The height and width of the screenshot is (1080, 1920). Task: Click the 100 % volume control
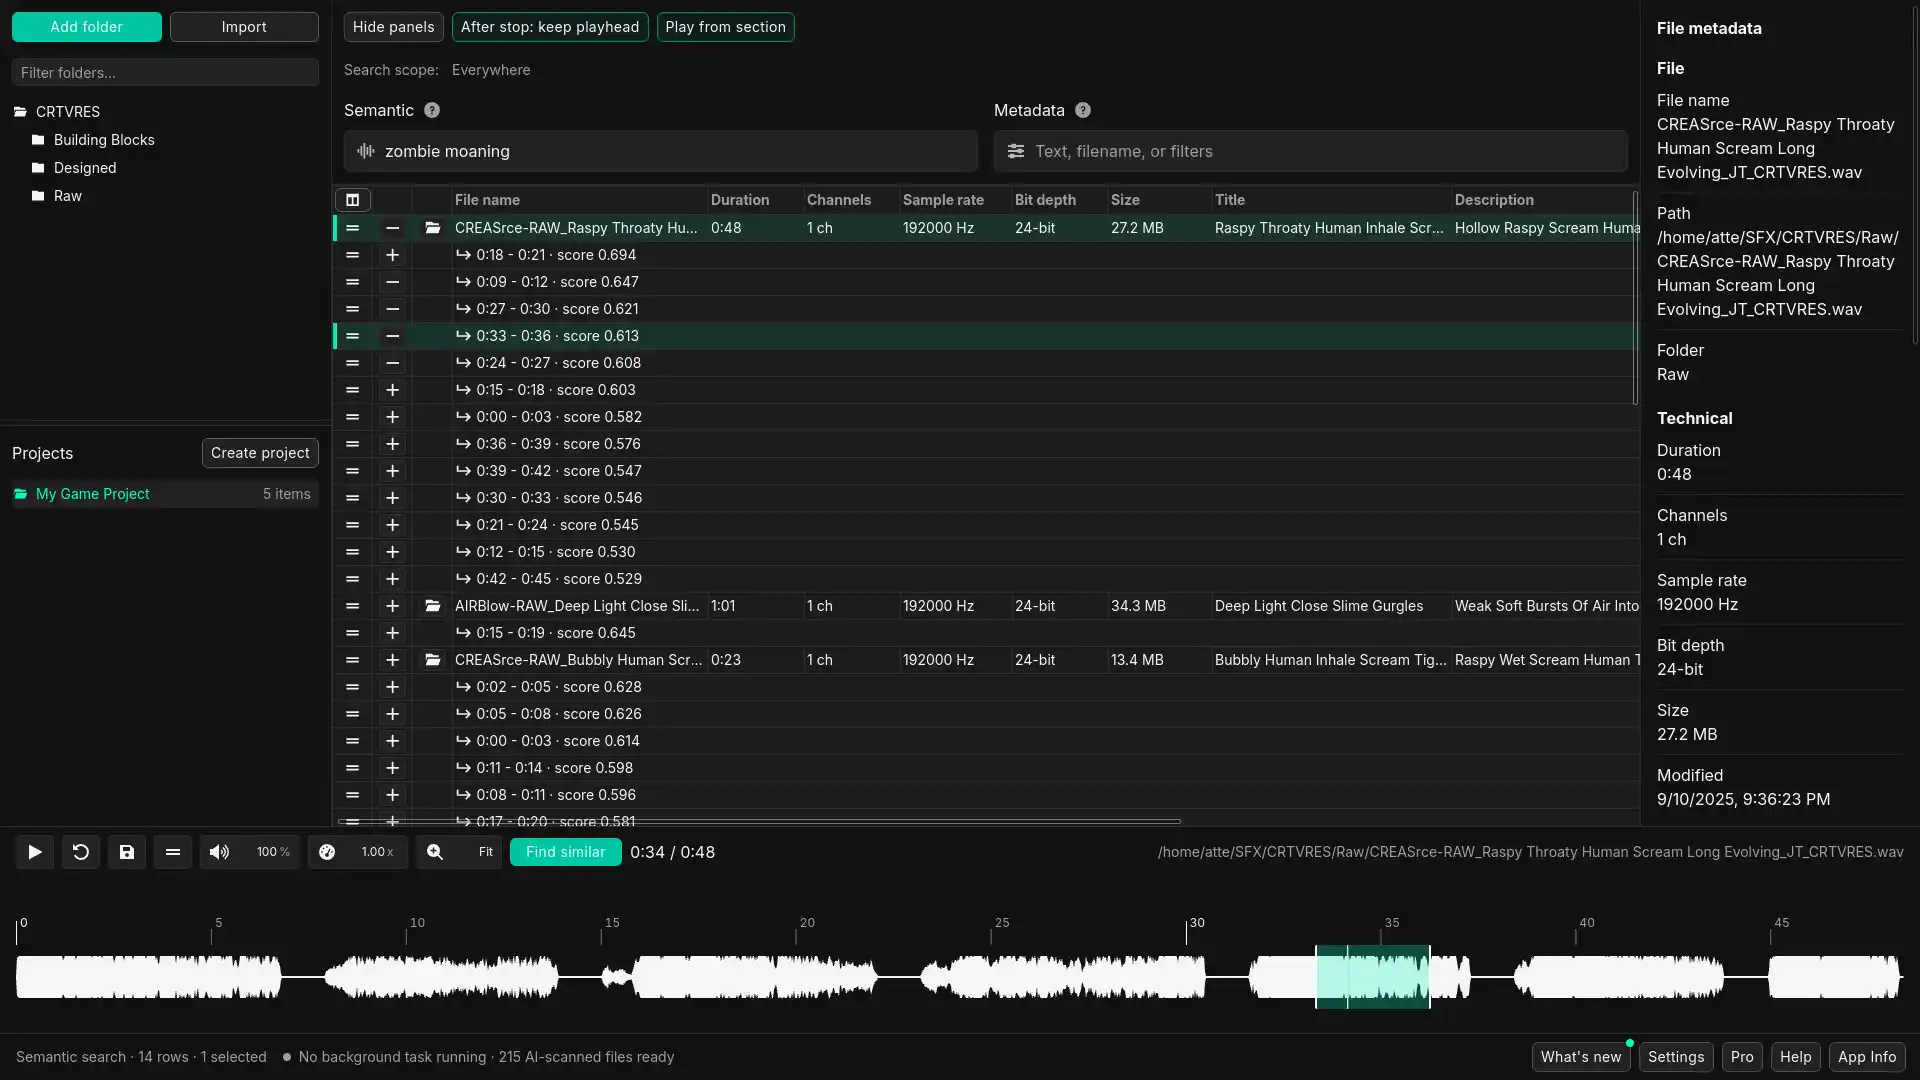pos(273,852)
